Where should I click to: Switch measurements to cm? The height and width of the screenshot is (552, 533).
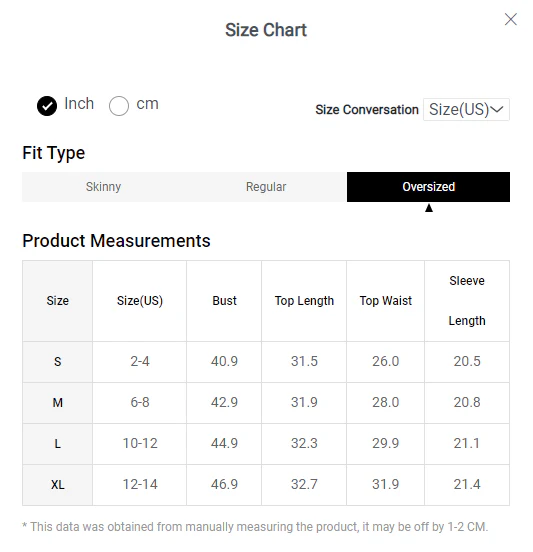pyautogui.click(x=119, y=106)
